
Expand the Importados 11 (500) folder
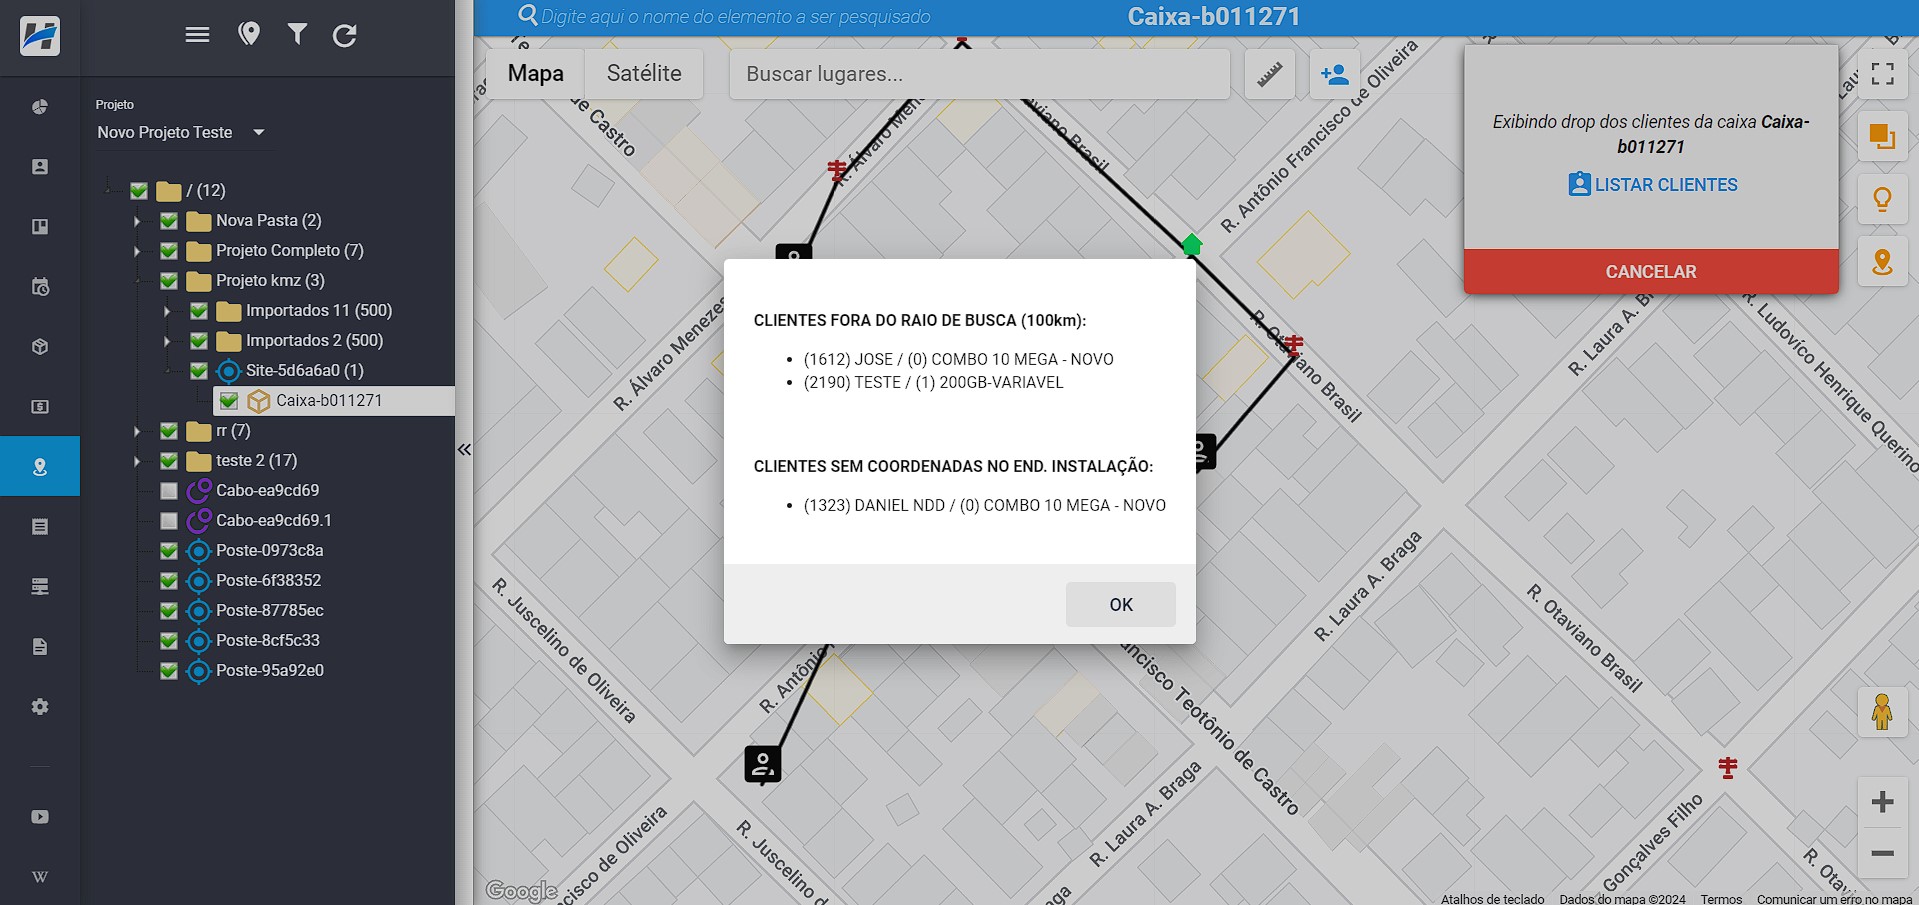167,311
